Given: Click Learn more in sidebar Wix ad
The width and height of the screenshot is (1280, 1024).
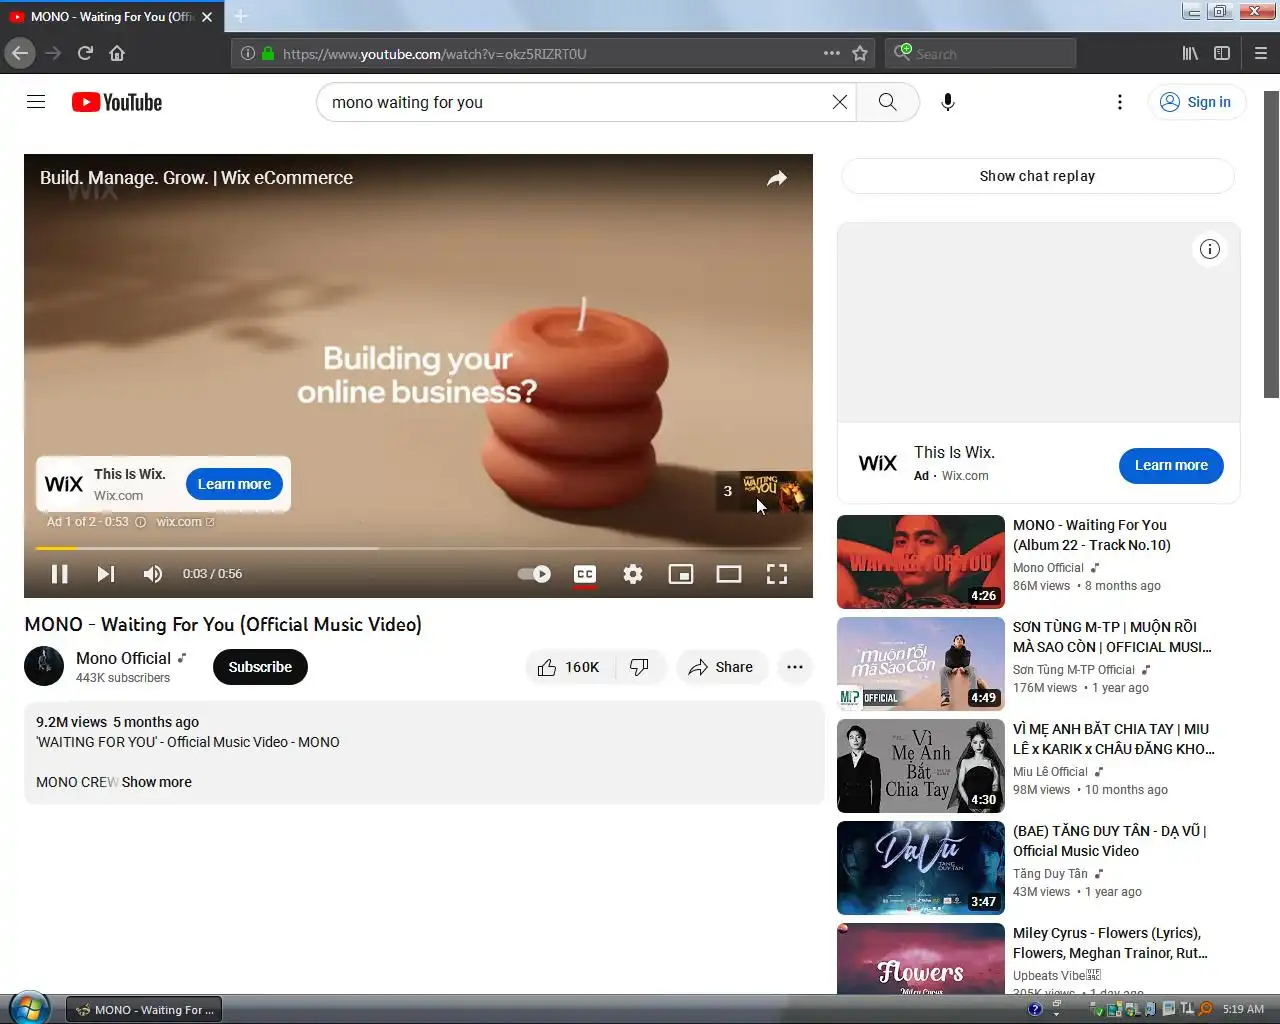Looking at the screenshot, I should [1171, 465].
